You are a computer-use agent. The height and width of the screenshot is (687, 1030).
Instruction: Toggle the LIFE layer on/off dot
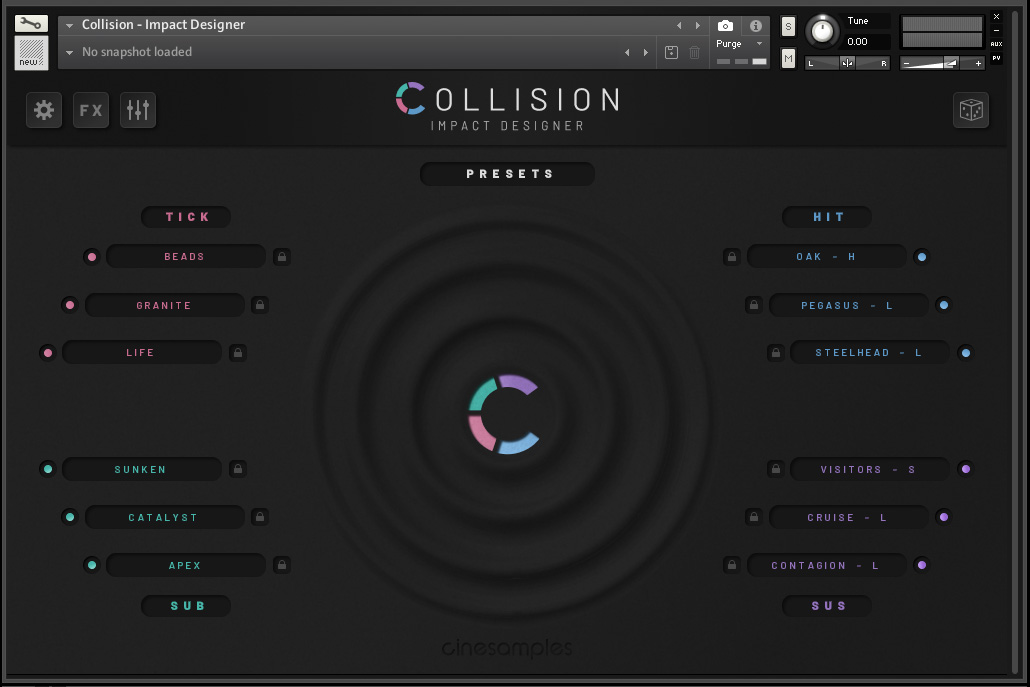coord(47,353)
